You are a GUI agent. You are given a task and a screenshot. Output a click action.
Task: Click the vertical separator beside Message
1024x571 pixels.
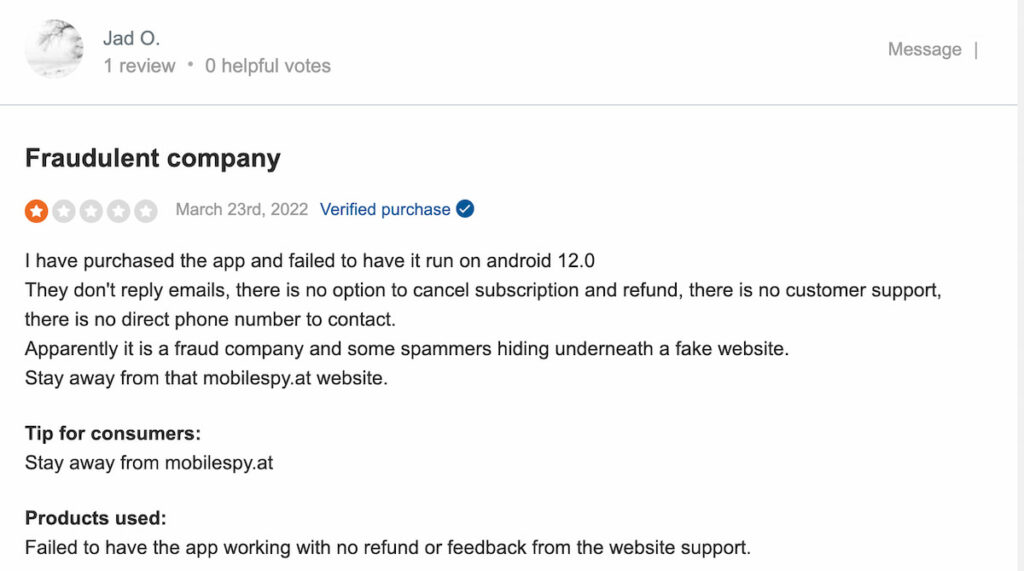[x=976, y=50]
